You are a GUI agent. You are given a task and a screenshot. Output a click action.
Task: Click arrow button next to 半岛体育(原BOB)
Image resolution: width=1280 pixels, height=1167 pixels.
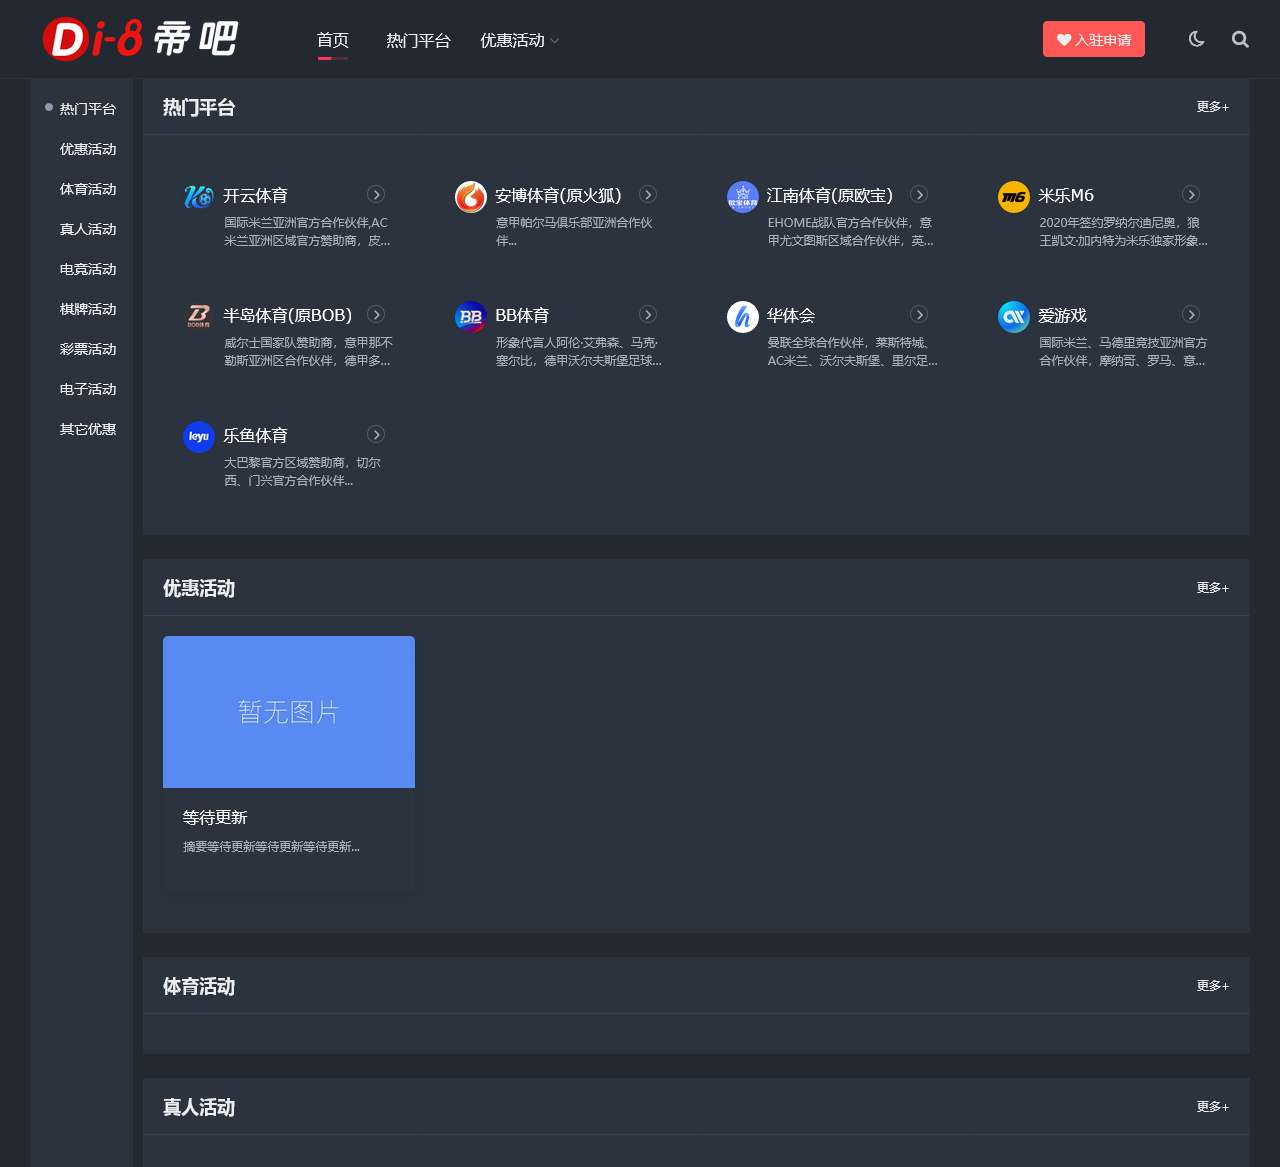376,314
